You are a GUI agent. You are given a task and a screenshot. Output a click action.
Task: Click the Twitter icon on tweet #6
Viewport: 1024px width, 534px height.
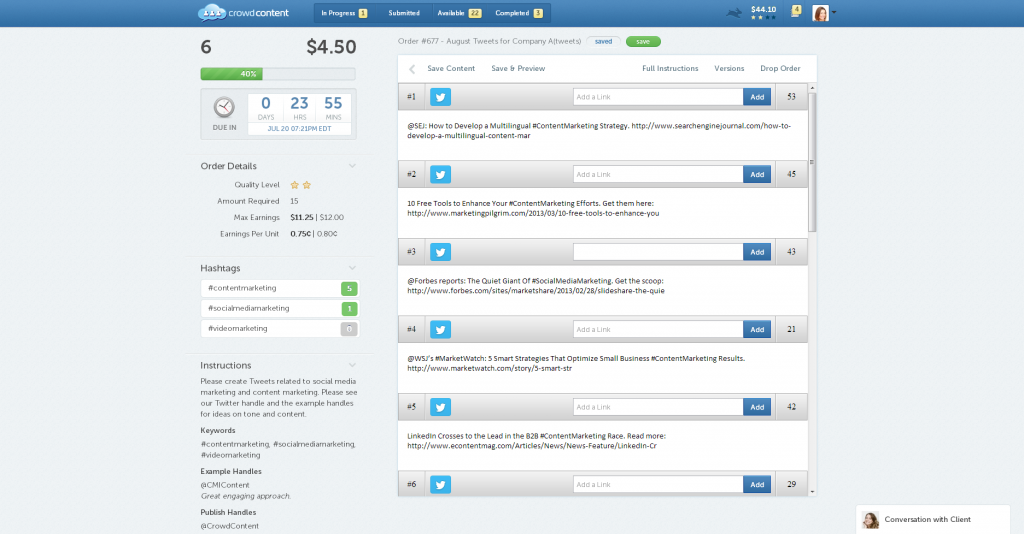(441, 485)
